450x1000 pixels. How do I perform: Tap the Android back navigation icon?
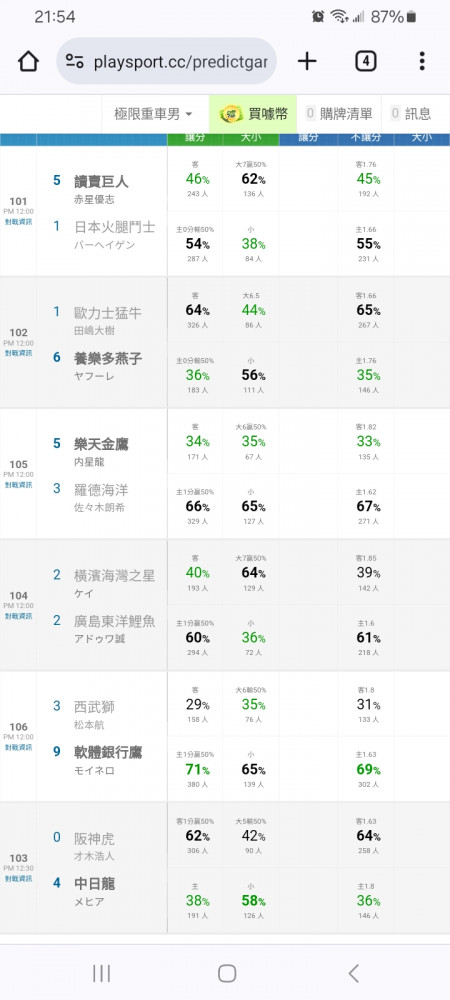(354, 973)
